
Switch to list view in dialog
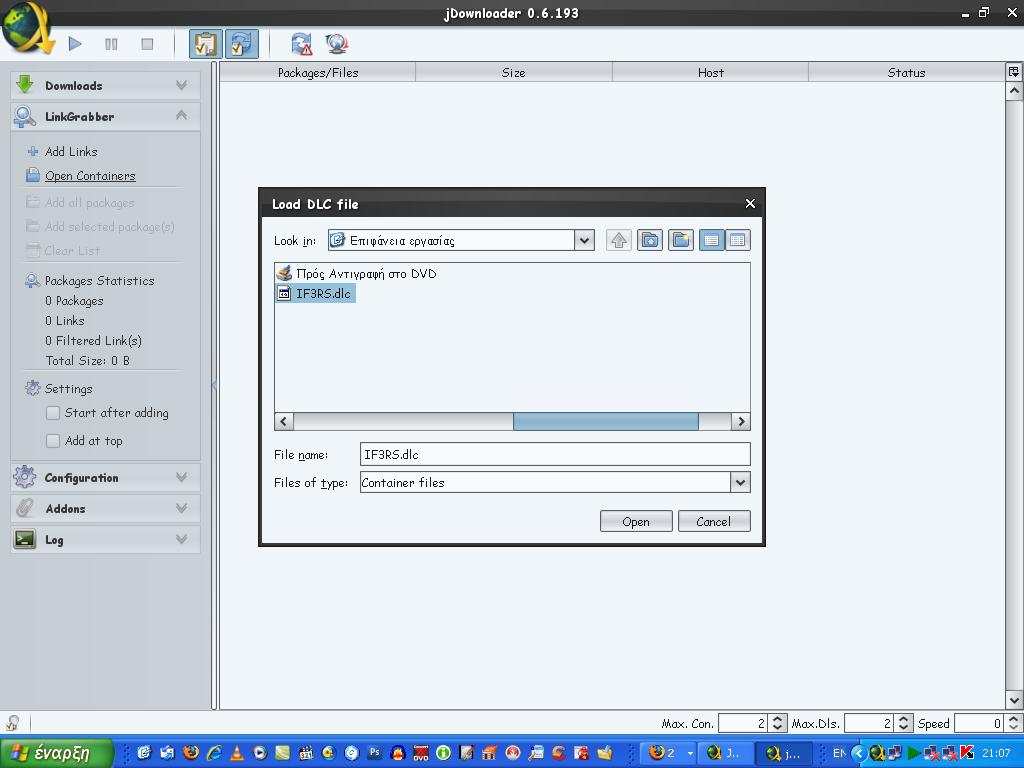coord(711,240)
